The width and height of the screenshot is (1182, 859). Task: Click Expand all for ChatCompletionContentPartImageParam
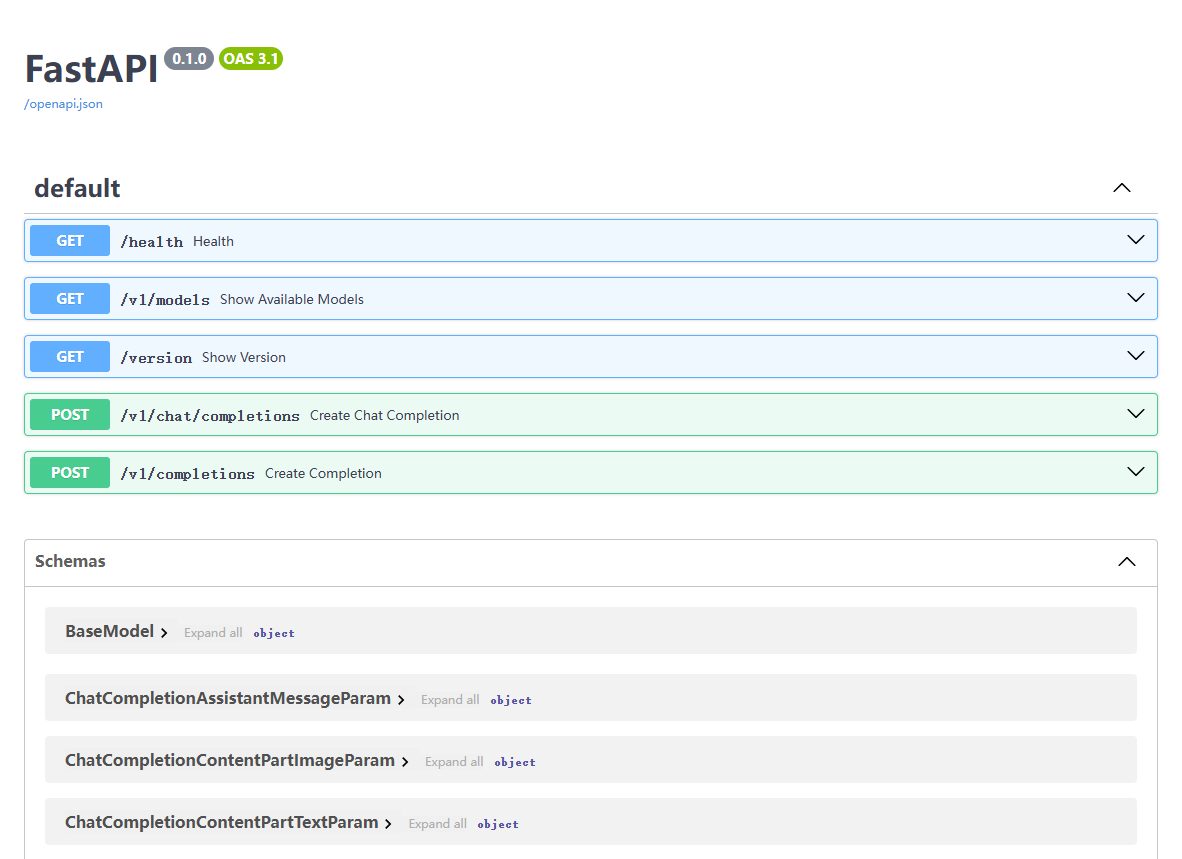[x=454, y=762]
